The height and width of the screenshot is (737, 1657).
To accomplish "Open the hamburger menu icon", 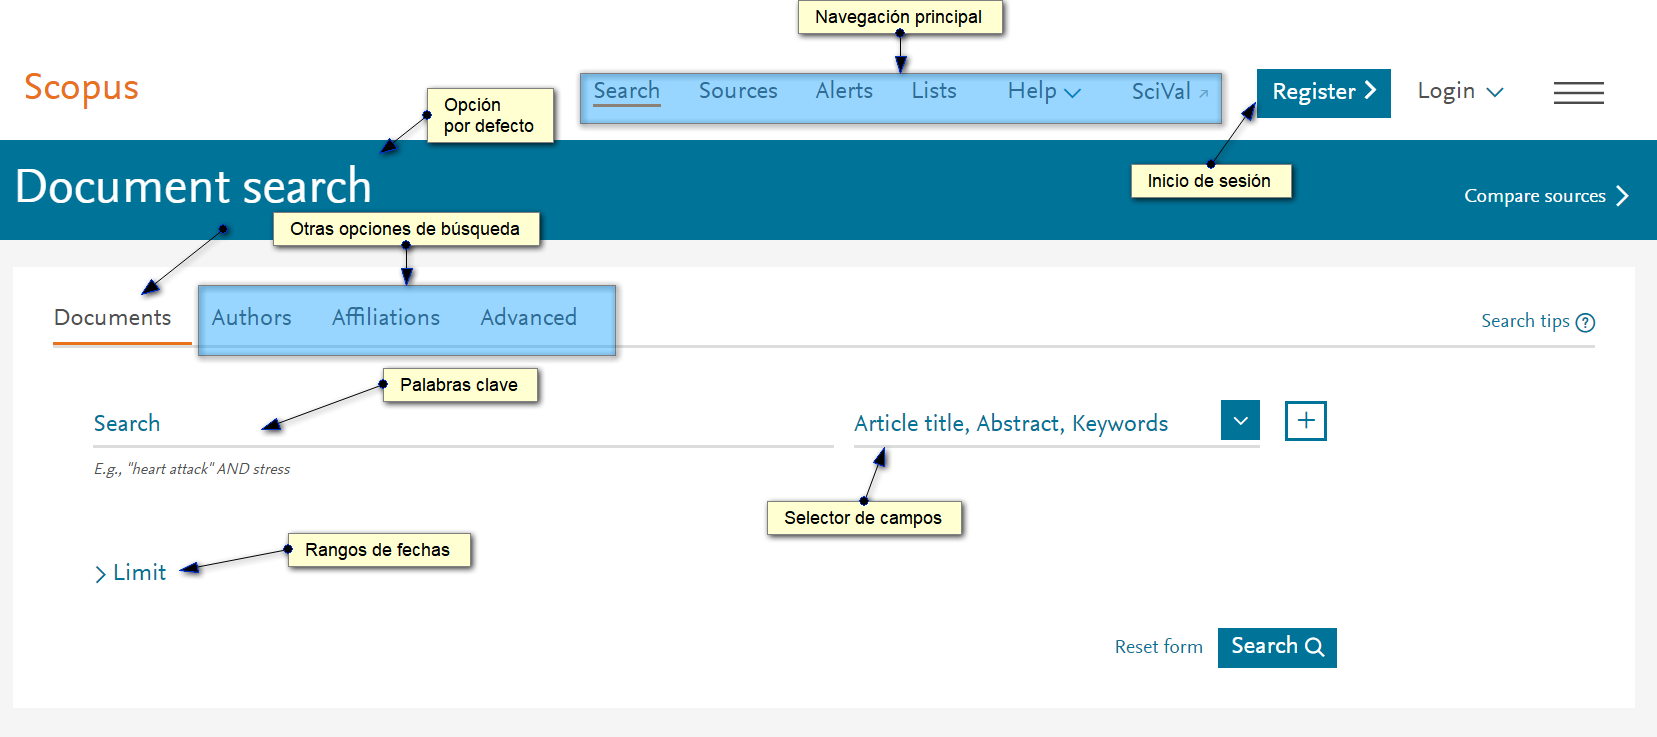I will tap(1578, 93).
